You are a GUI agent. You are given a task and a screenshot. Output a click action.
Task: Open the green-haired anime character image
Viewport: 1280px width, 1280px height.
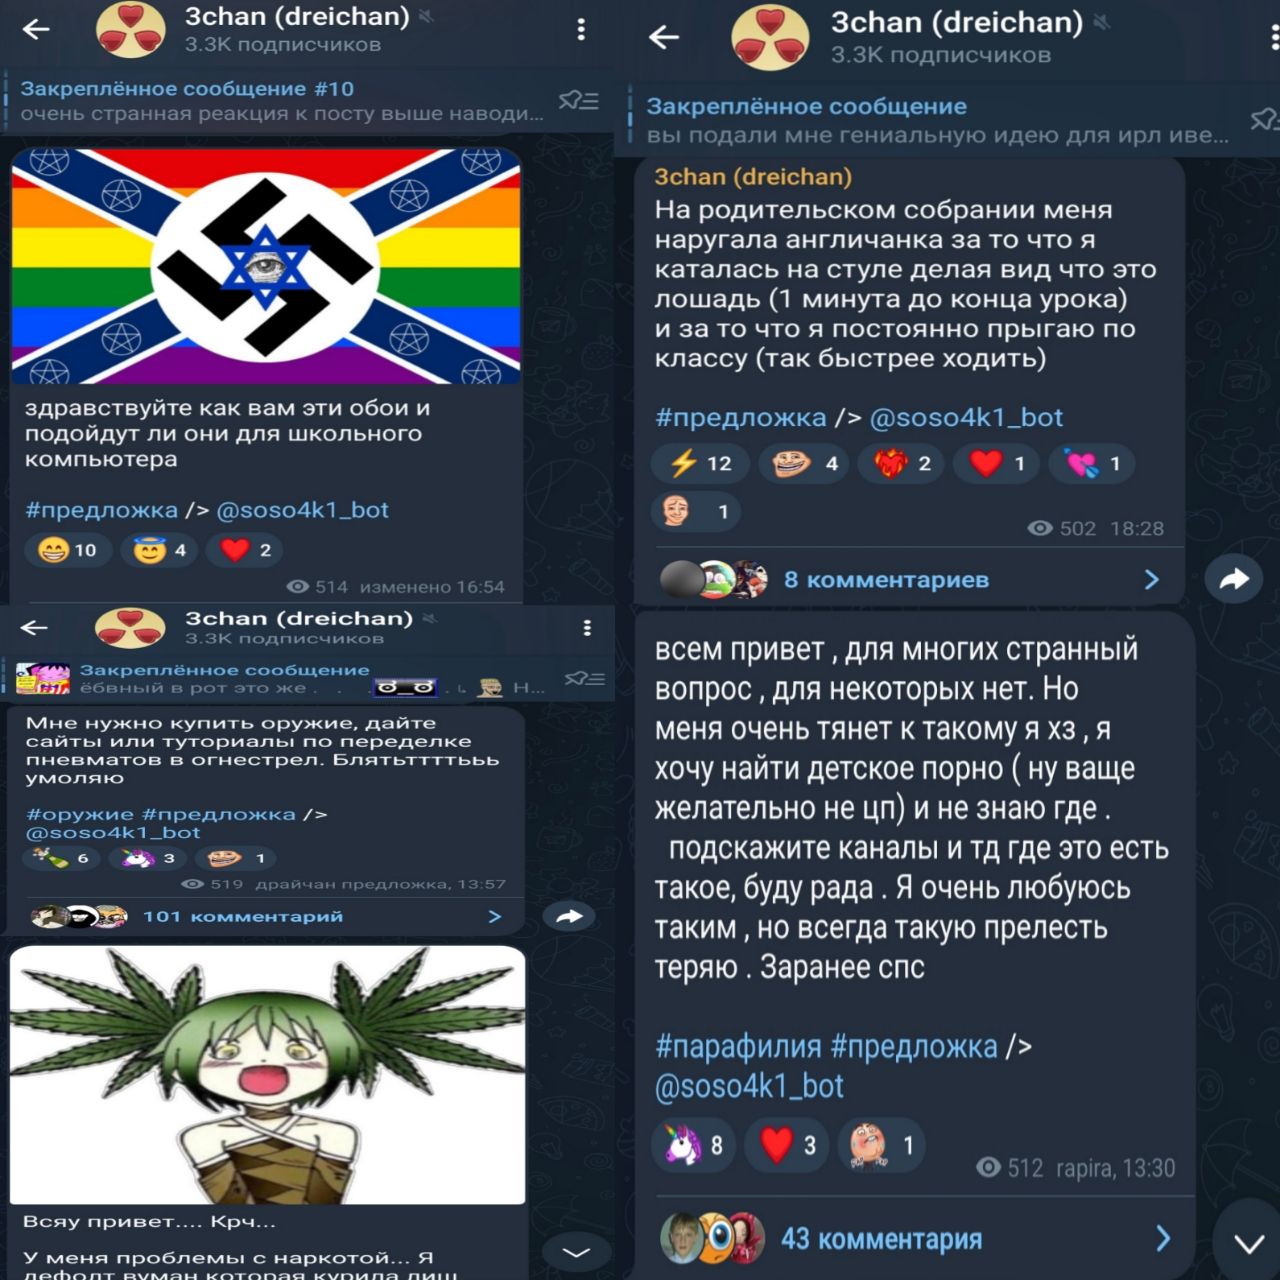click(x=267, y=1075)
